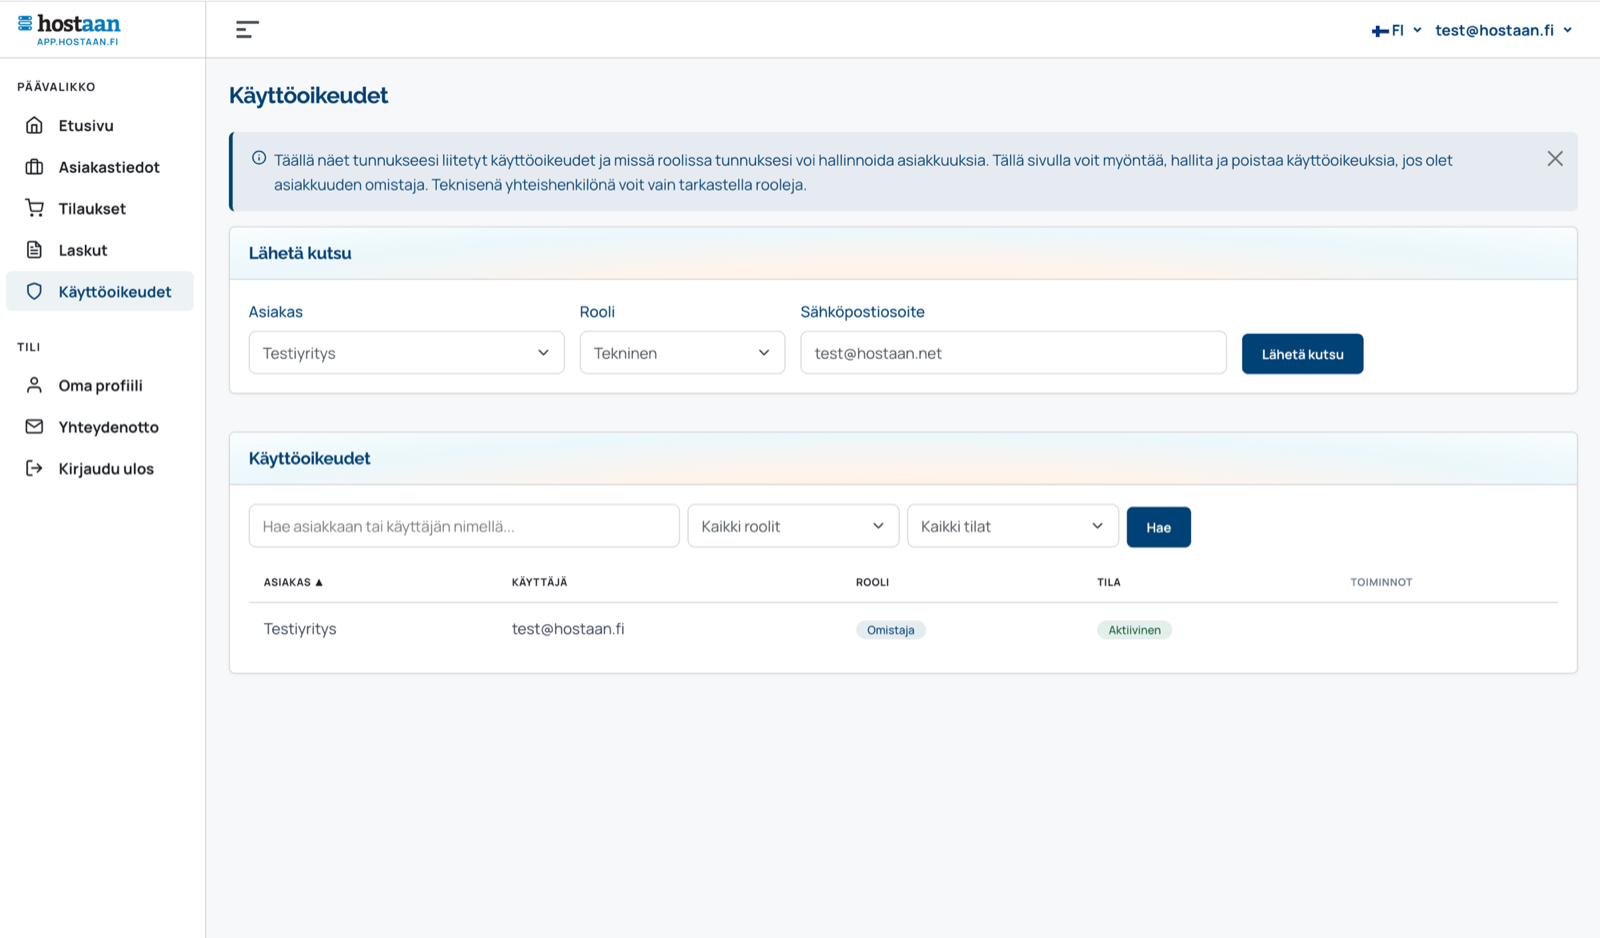Click the Tila column header
The width and height of the screenshot is (1600, 938).
coord(1108,582)
